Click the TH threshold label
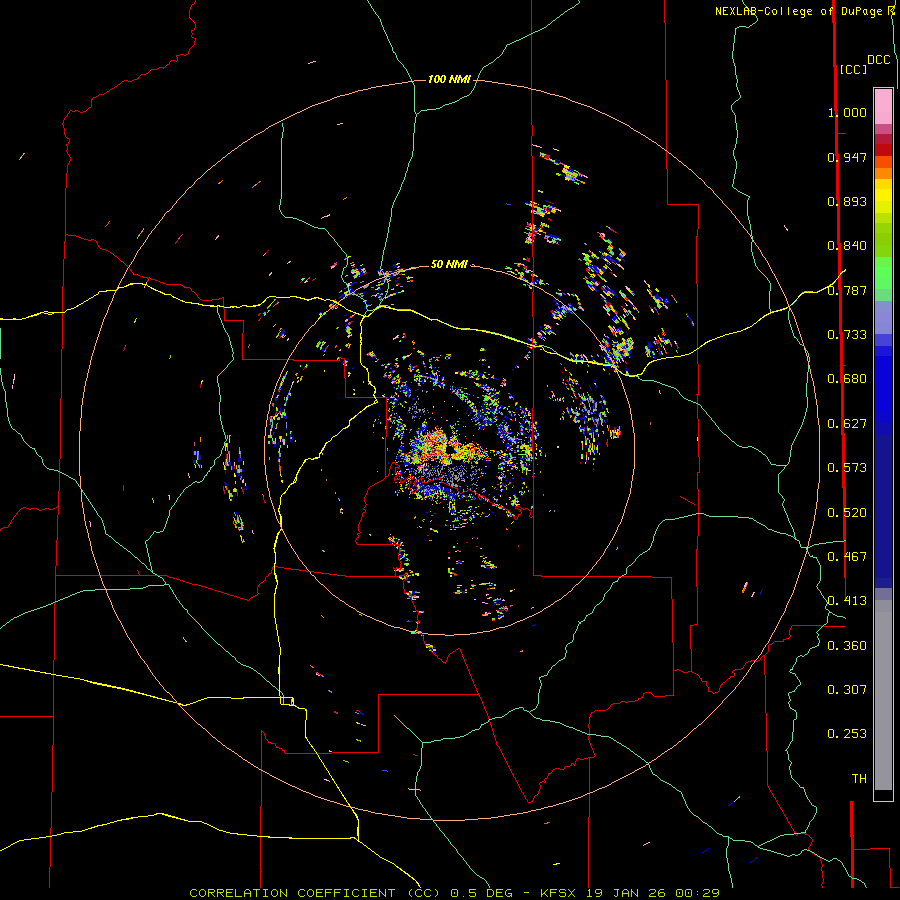The height and width of the screenshot is (900, 900). 859,779
